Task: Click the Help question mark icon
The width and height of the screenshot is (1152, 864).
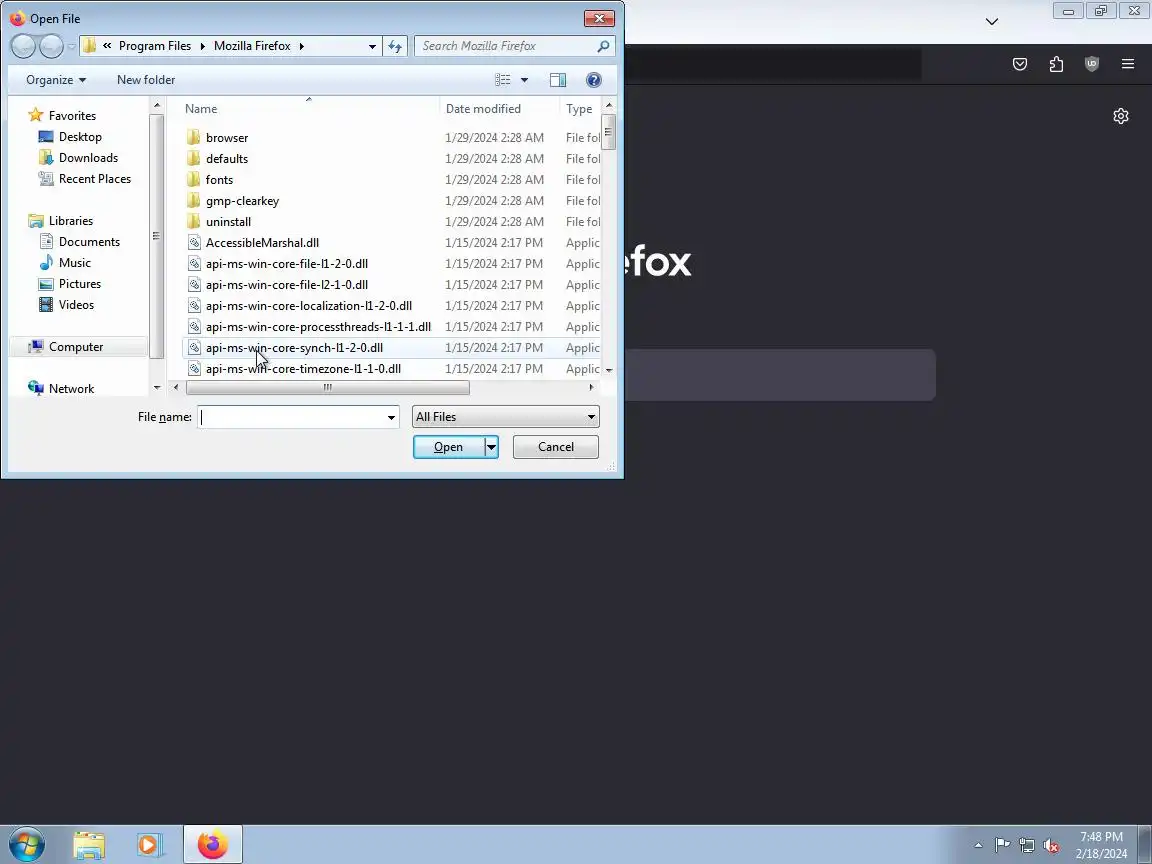Action: point(594,79)
